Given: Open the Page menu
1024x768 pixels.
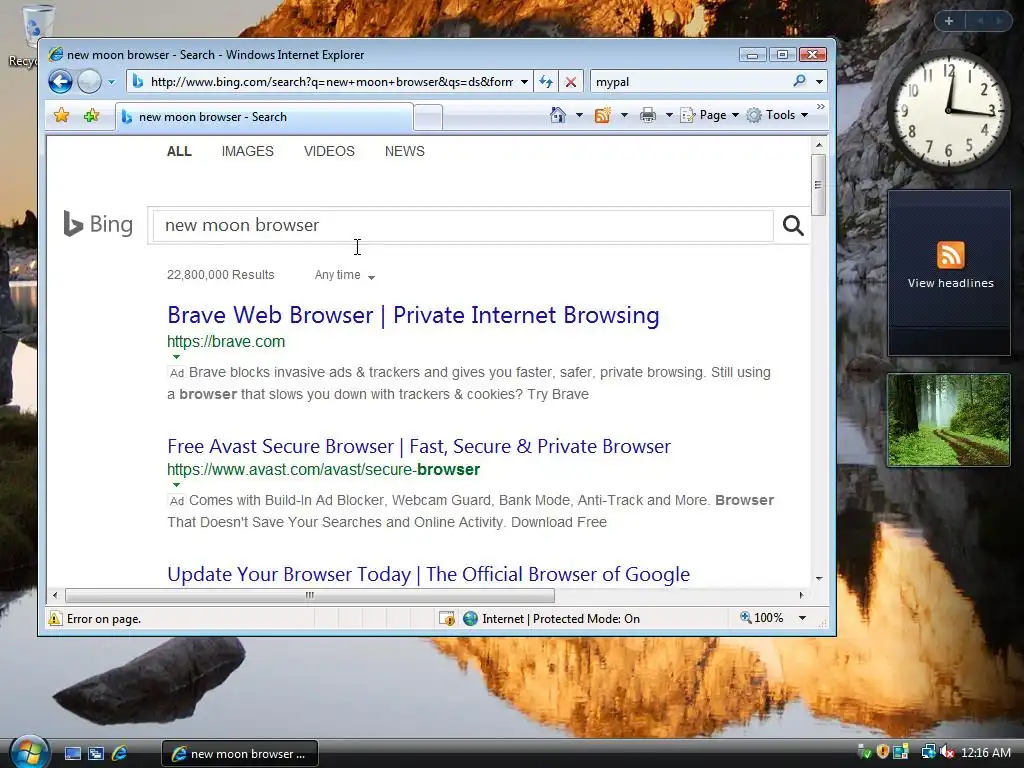Looking at the screenshot, I should (709, 115).
